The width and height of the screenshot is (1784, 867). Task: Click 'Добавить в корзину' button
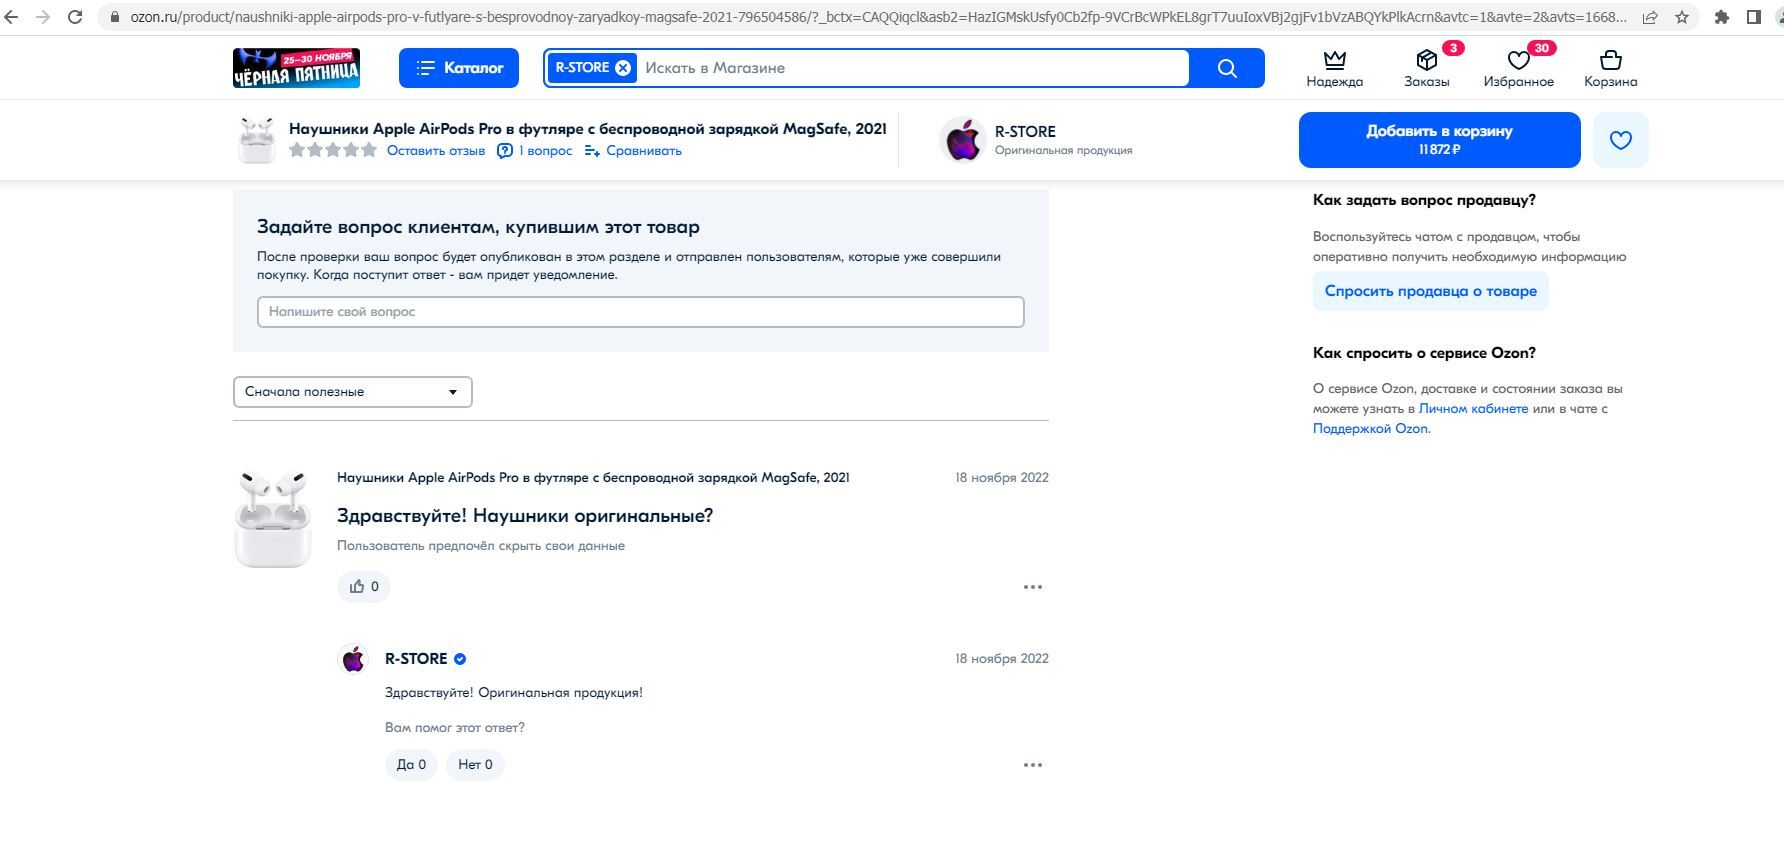(1439, 140)
